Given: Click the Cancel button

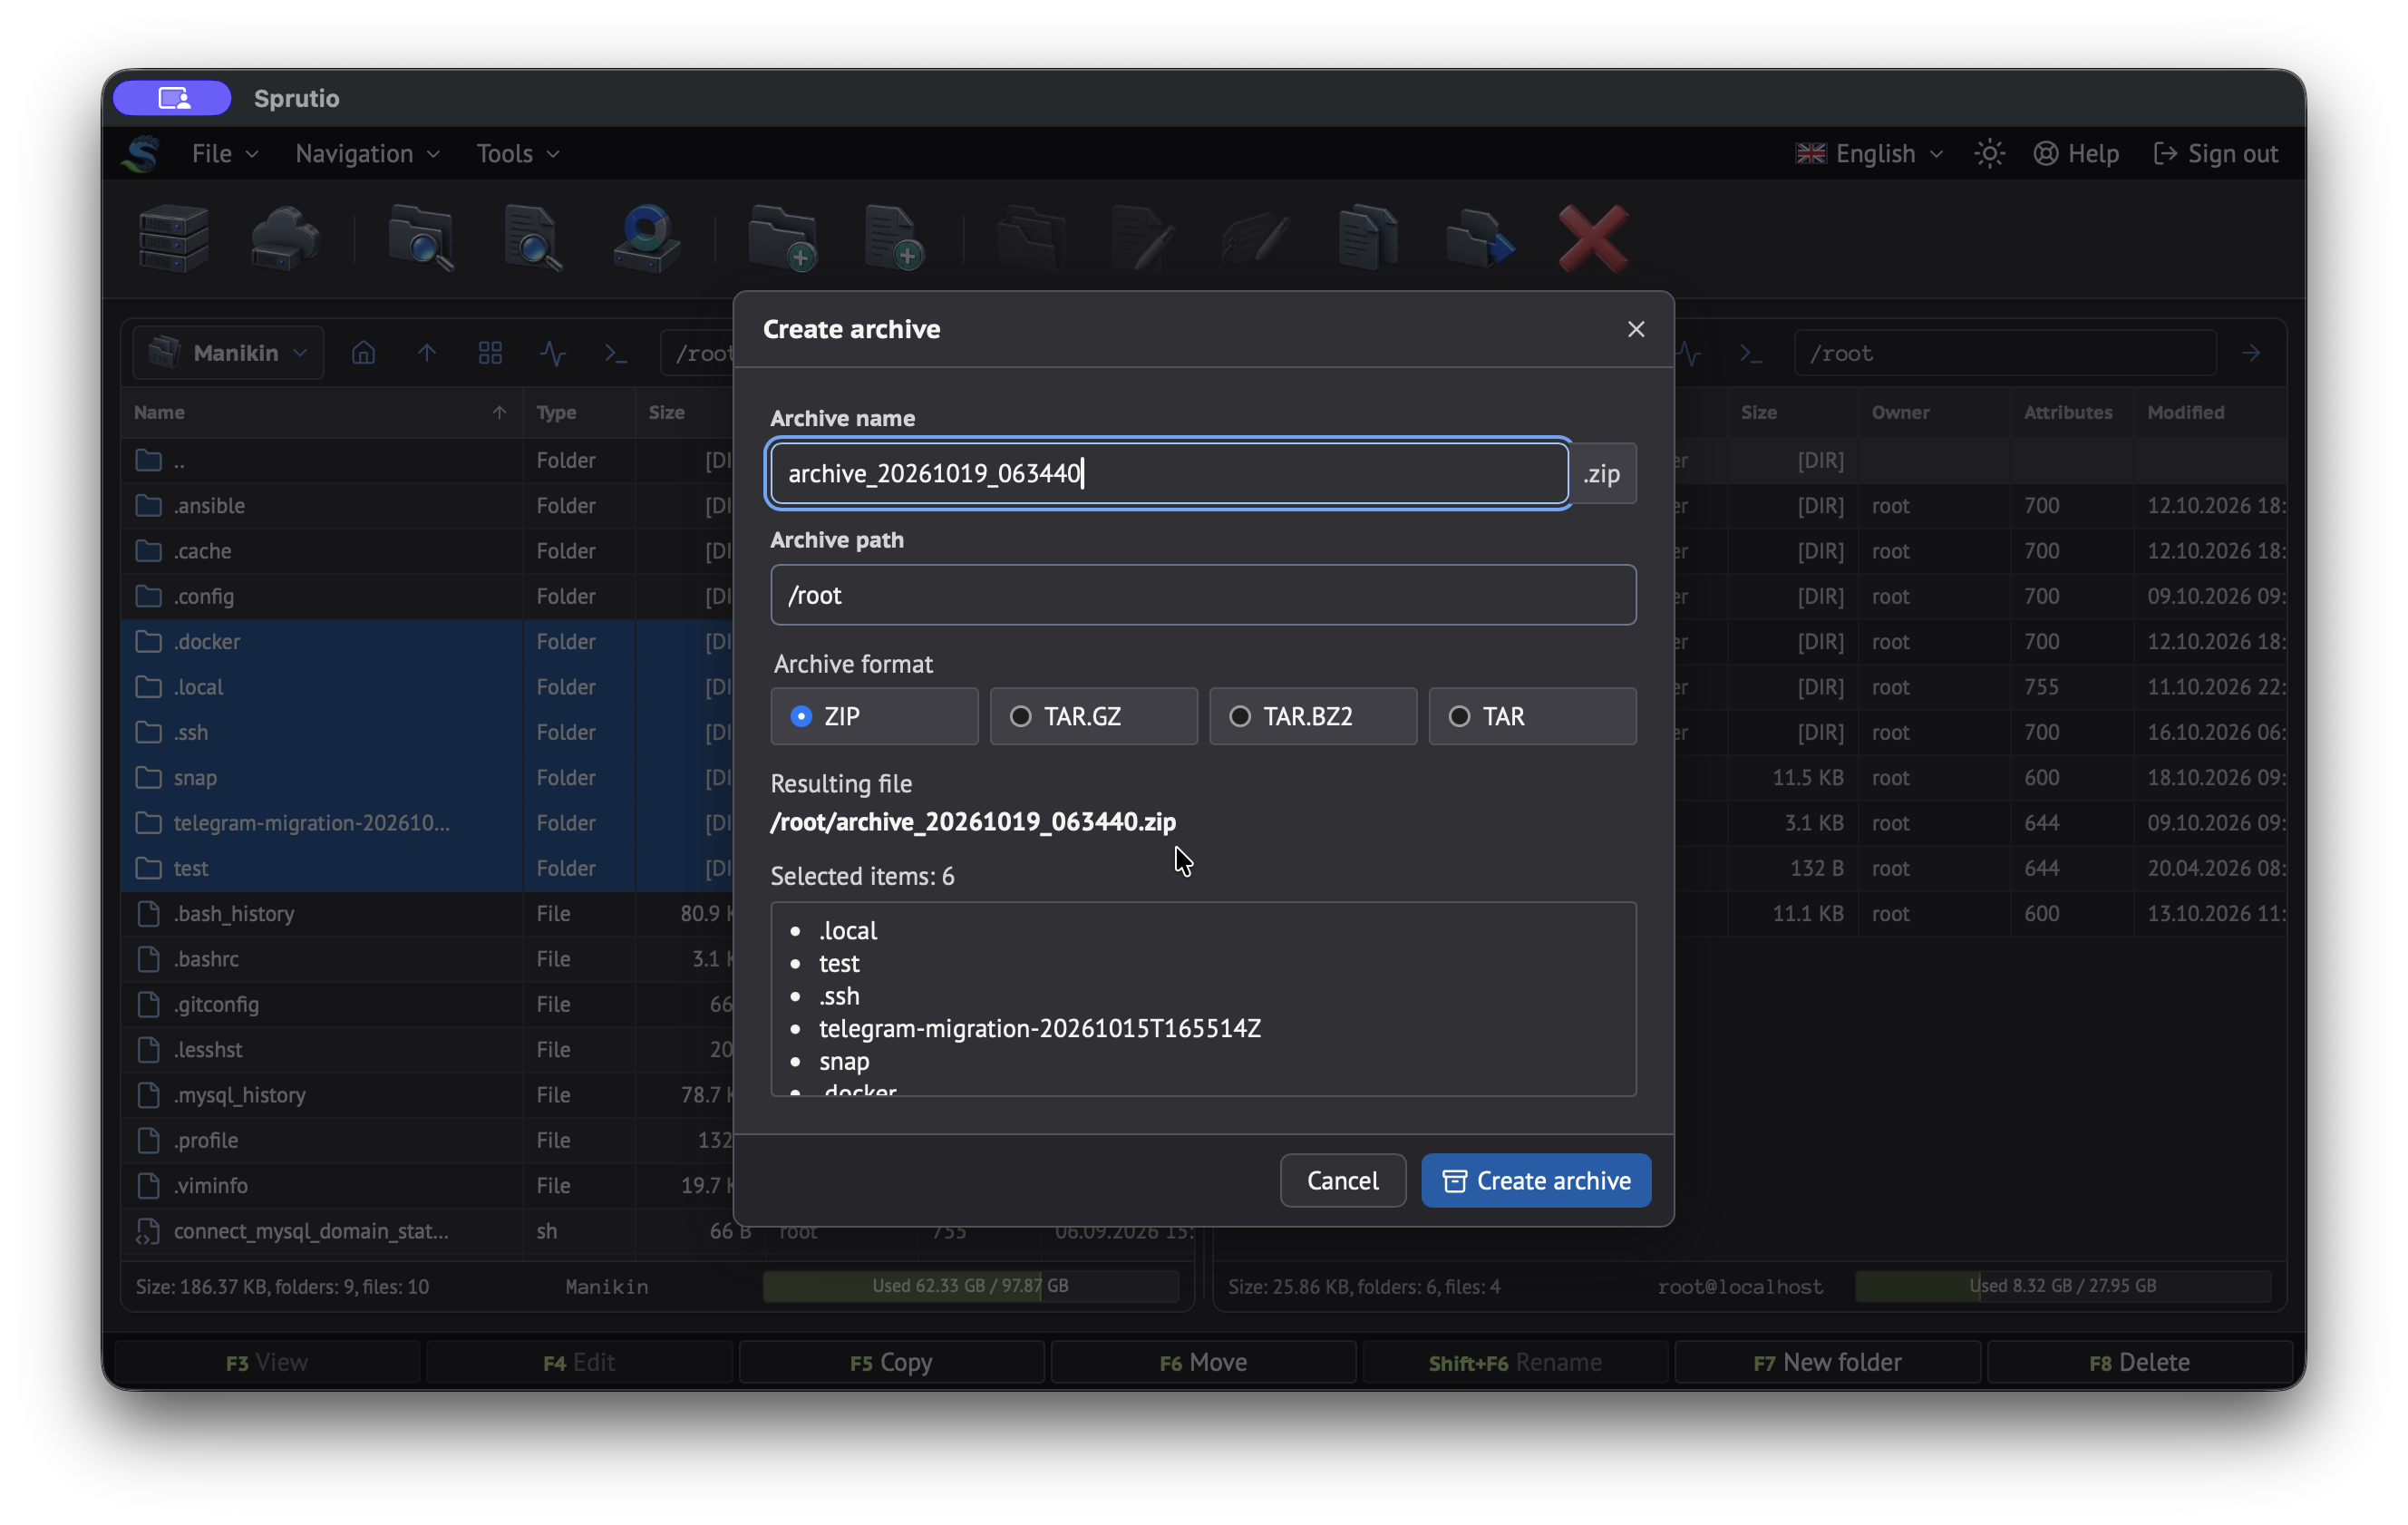Looking at the screenshot, I should 1343,1181.
